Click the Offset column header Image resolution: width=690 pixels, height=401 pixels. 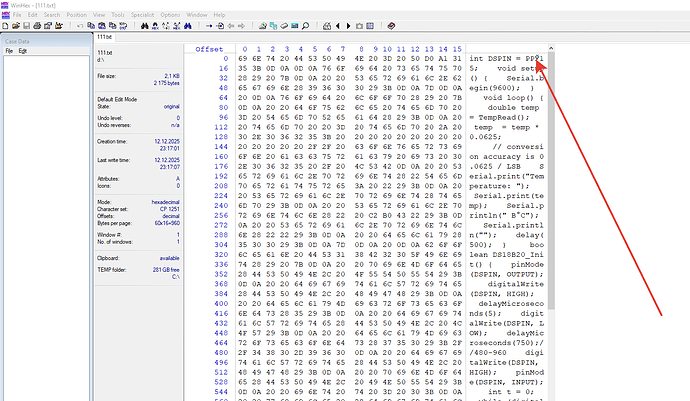(209, 48)
